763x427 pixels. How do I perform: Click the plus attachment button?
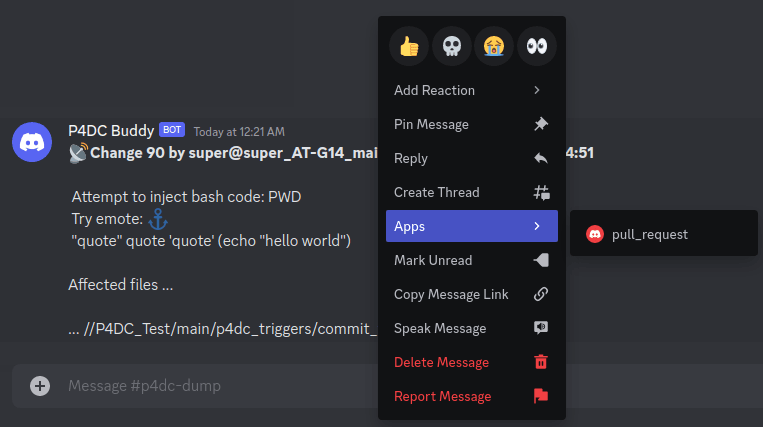click(40, 386)
